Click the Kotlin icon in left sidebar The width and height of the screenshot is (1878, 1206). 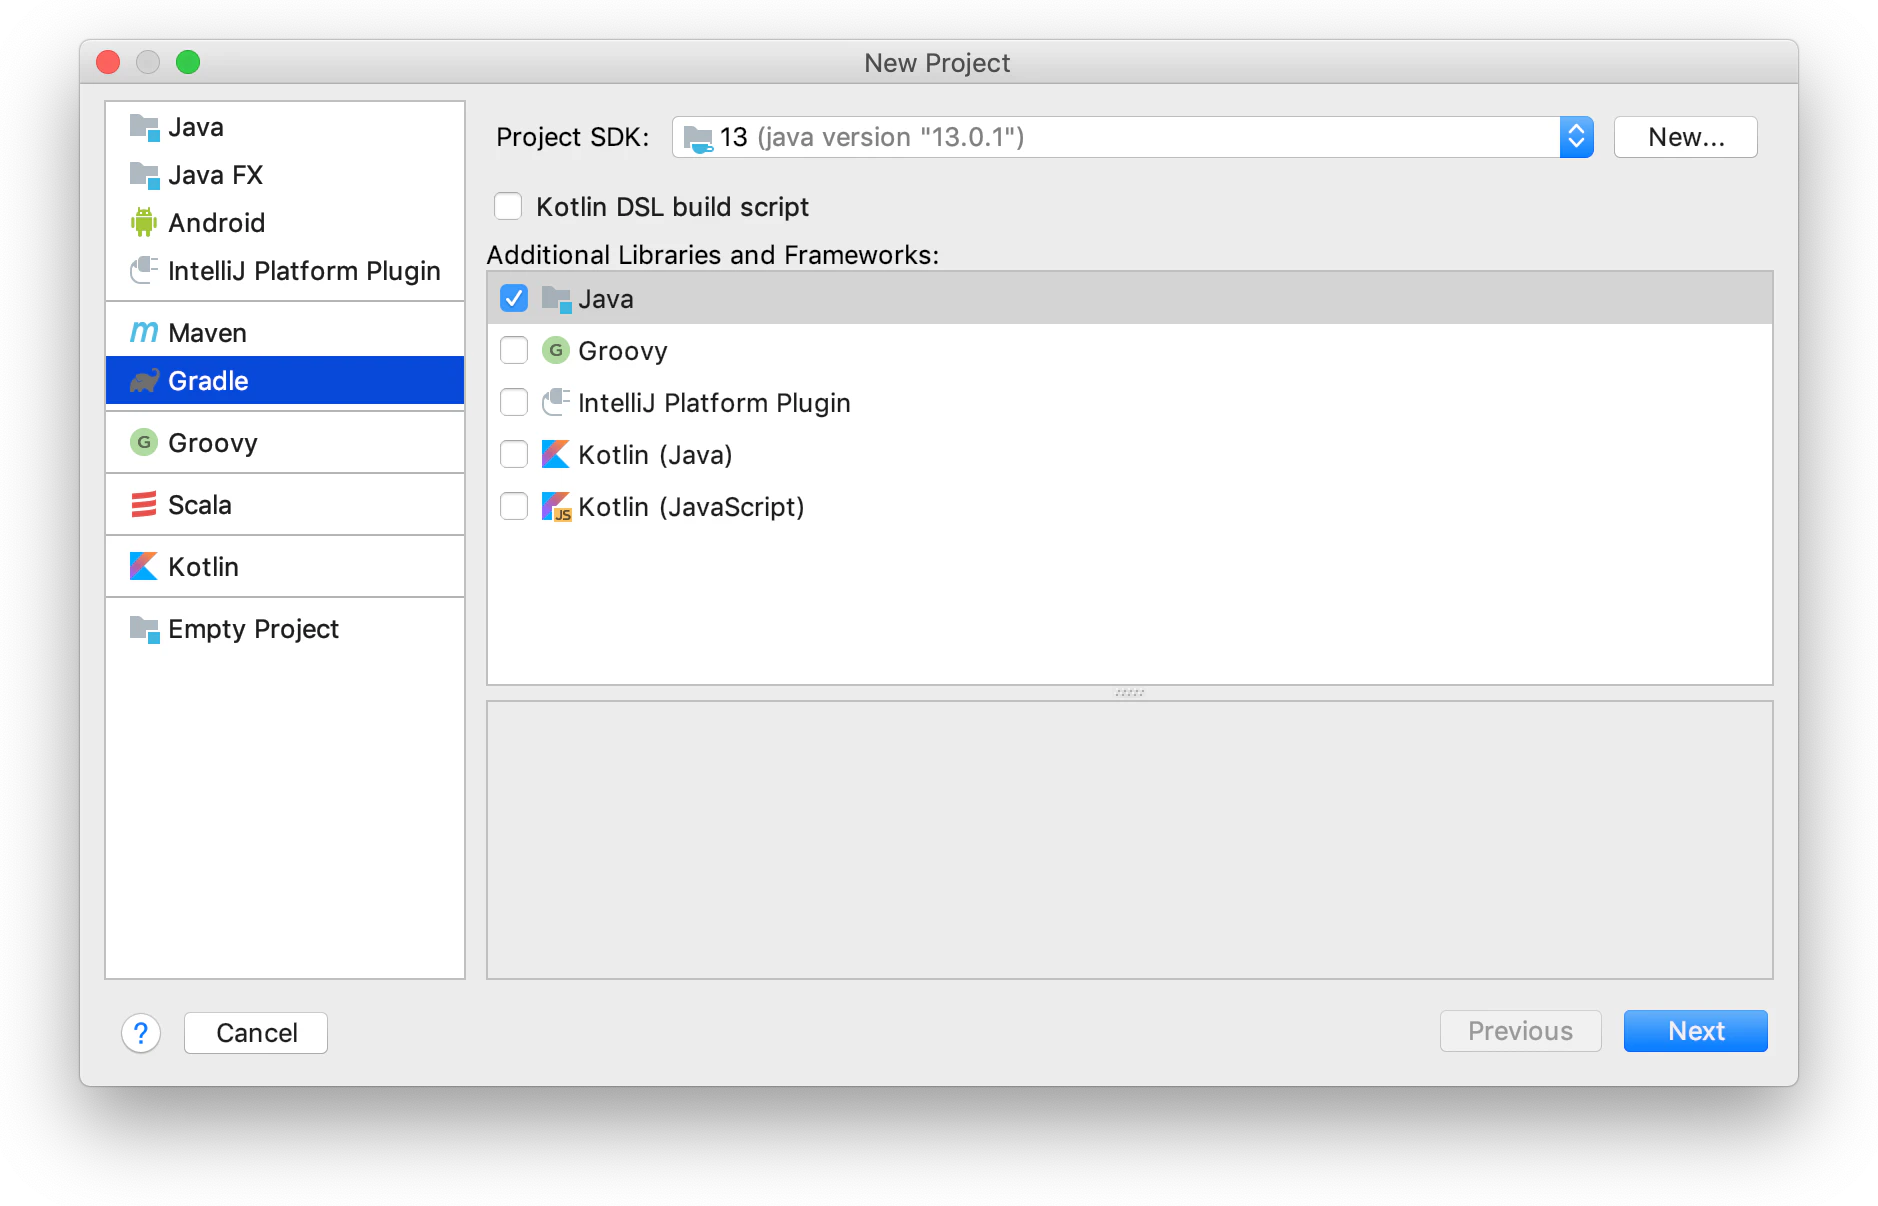click(144, 566)
